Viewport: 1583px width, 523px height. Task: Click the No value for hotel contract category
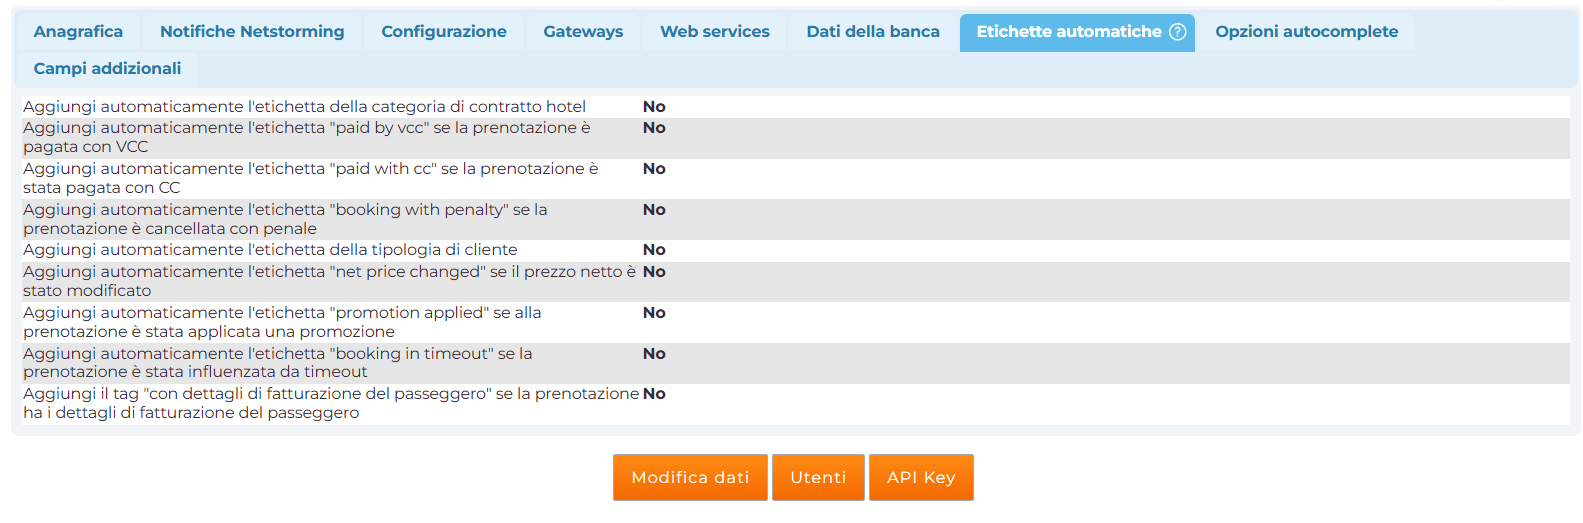[x=654, y=107]
